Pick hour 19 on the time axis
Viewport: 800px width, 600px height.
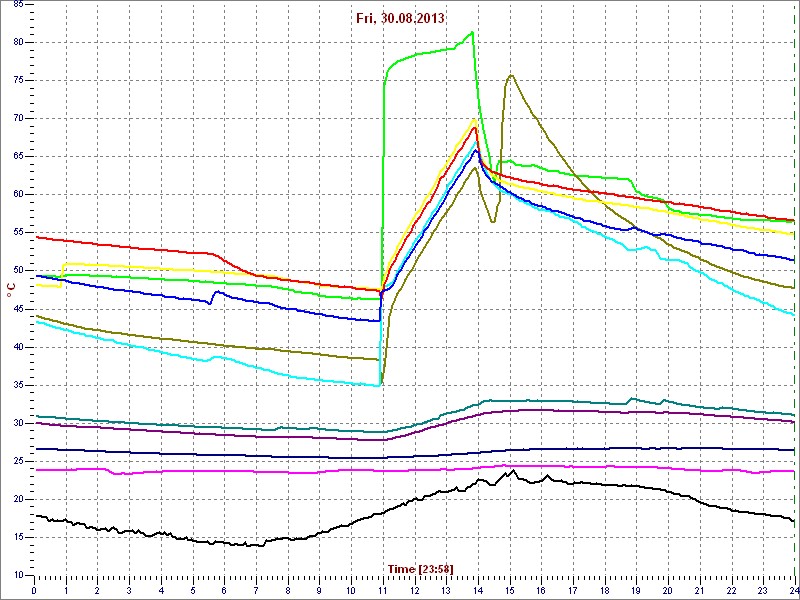[636, 590]
